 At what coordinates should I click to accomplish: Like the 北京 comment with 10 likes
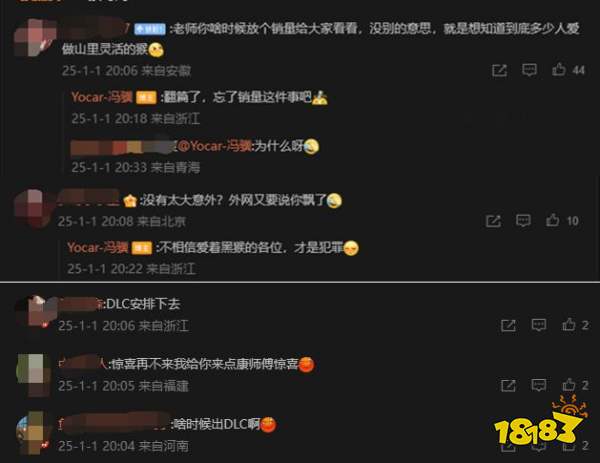click(x=553, y=220)
